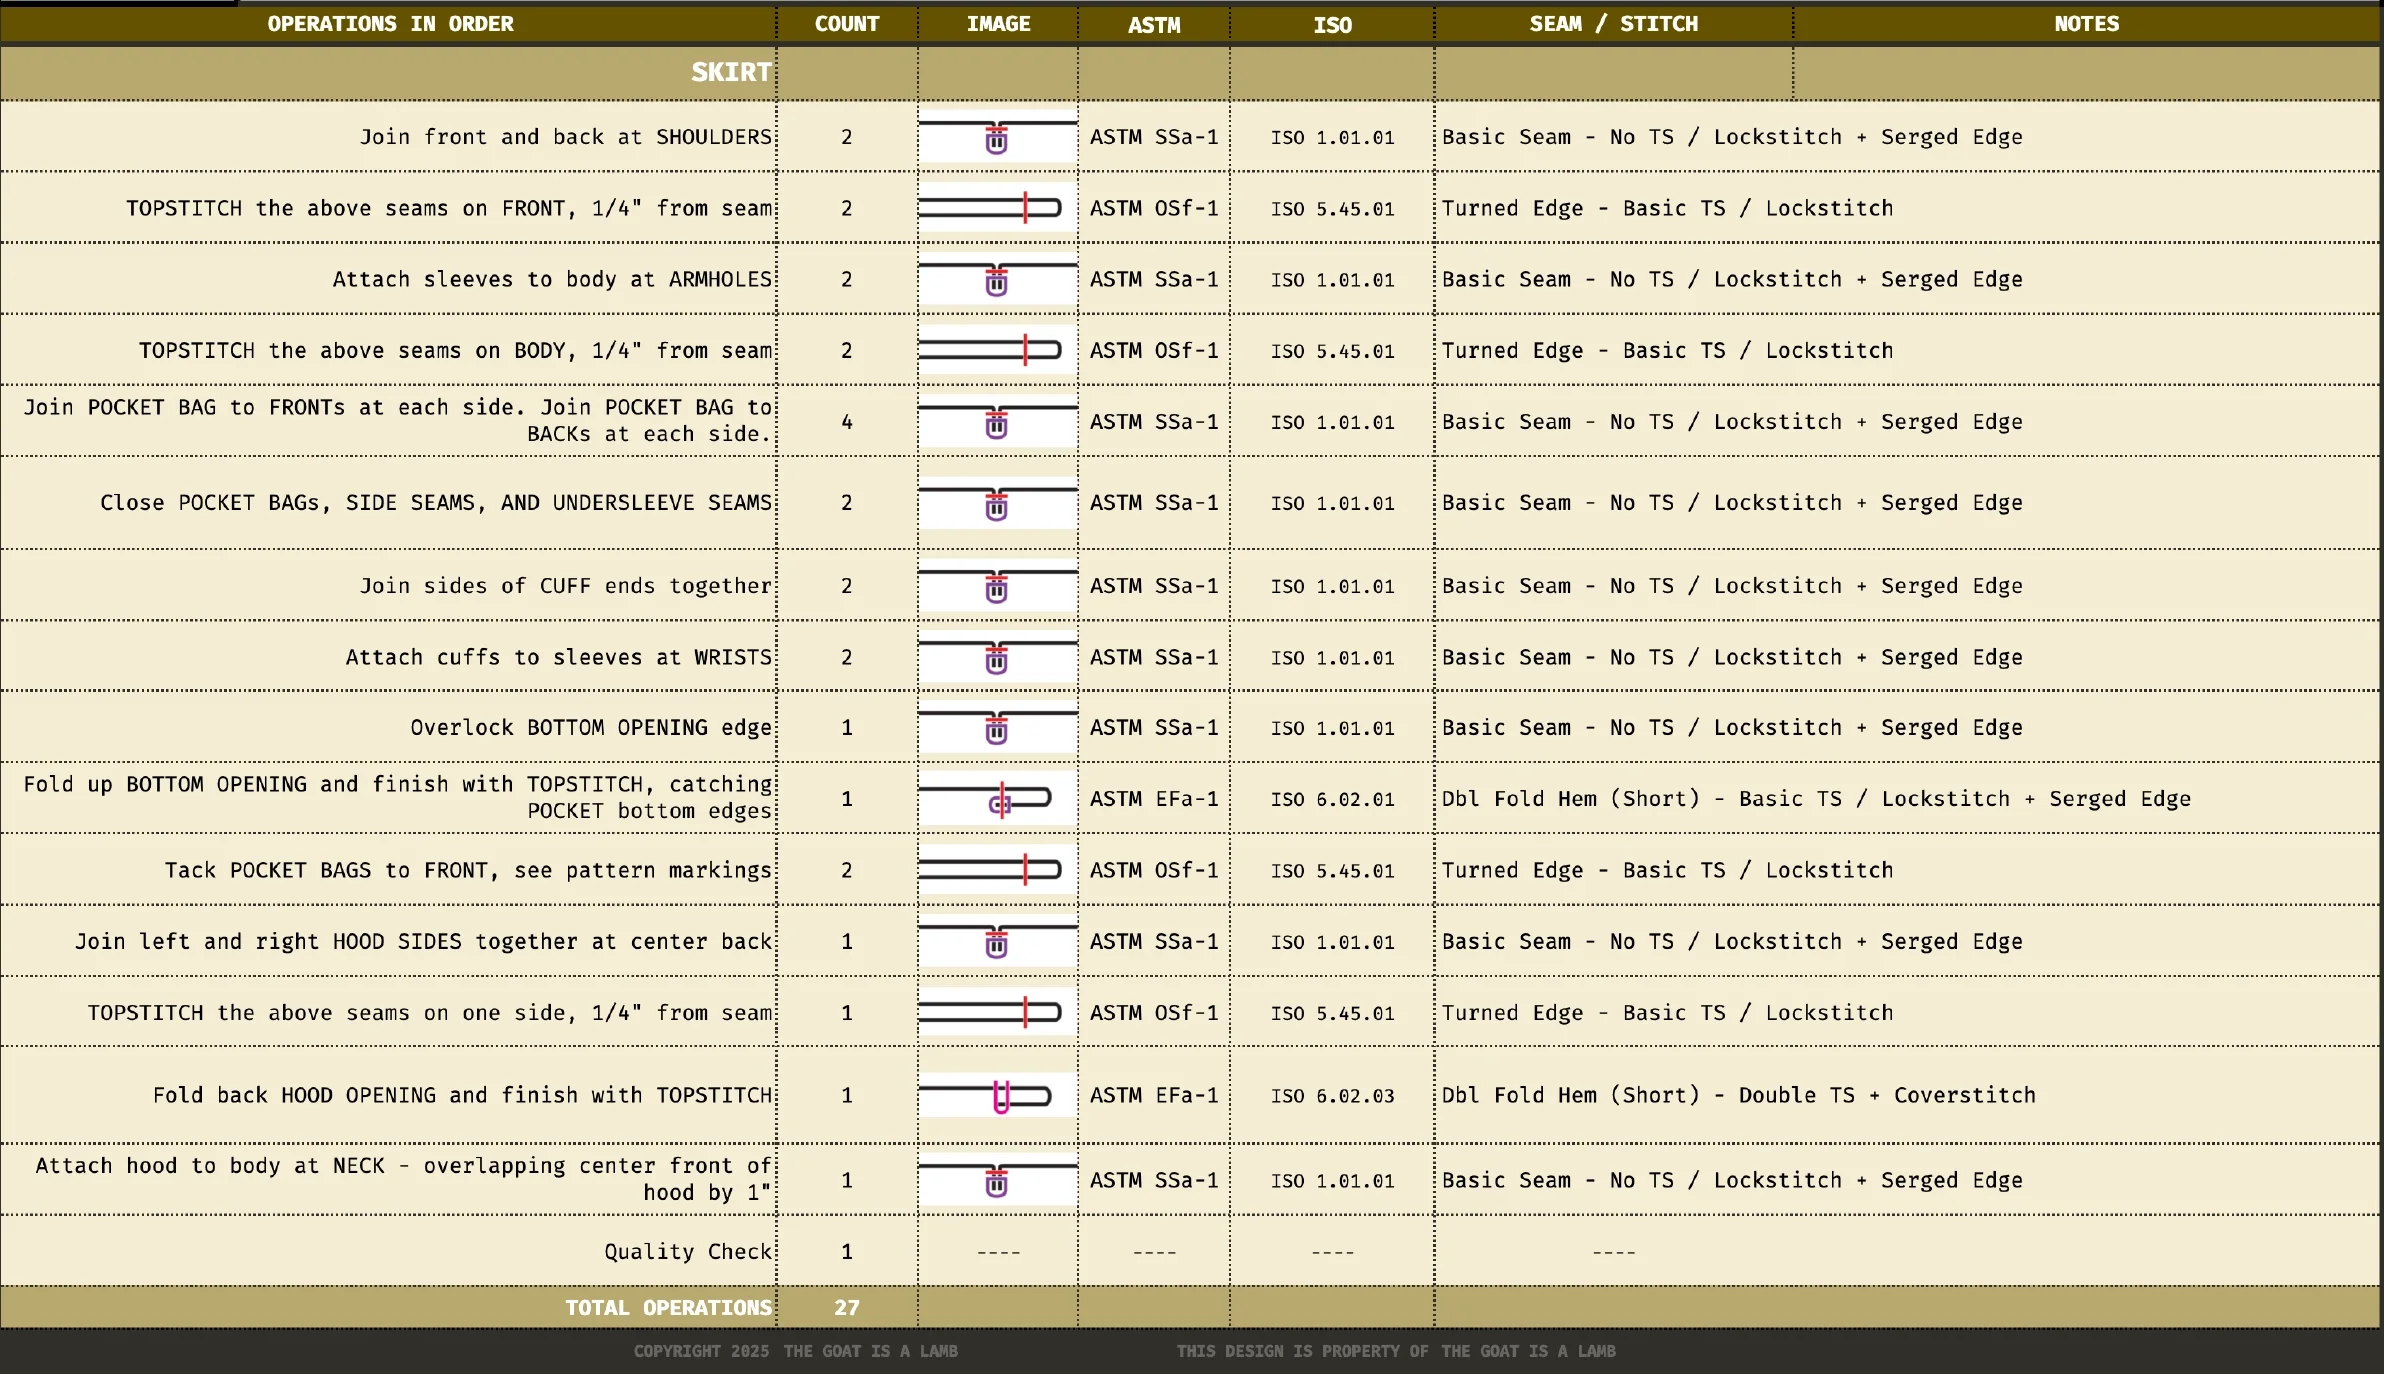Click the OPERATIONS IN ORDER column header
Screen dimensions: 2384x1374
tap(390, 24)
